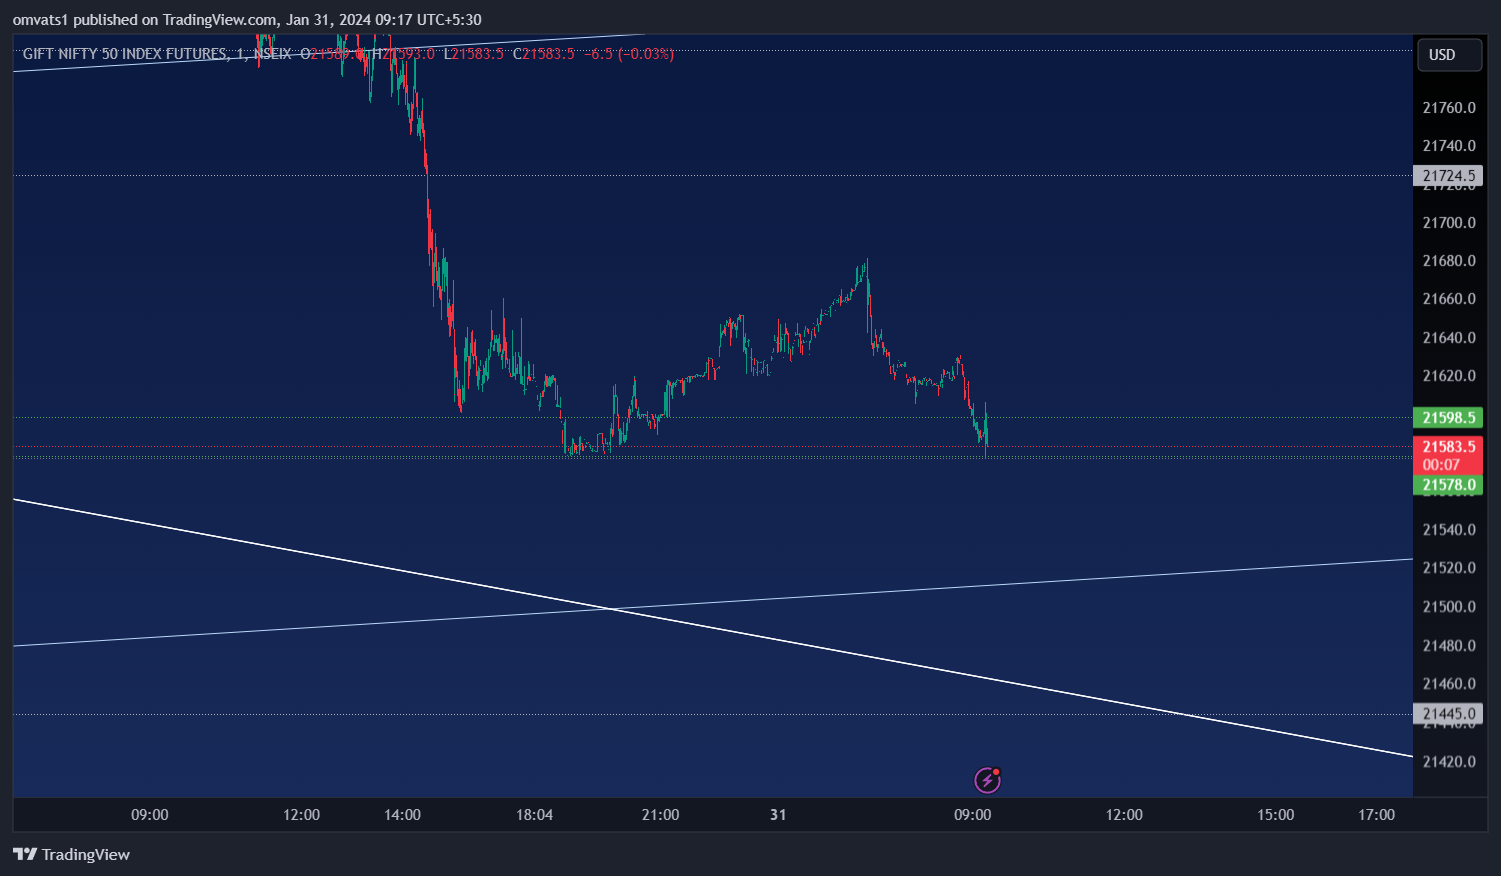Click the purple lightning bolt event icon
Viewport: 1501px width, 876px height.
pyautogui.click(x=987, y=780)
